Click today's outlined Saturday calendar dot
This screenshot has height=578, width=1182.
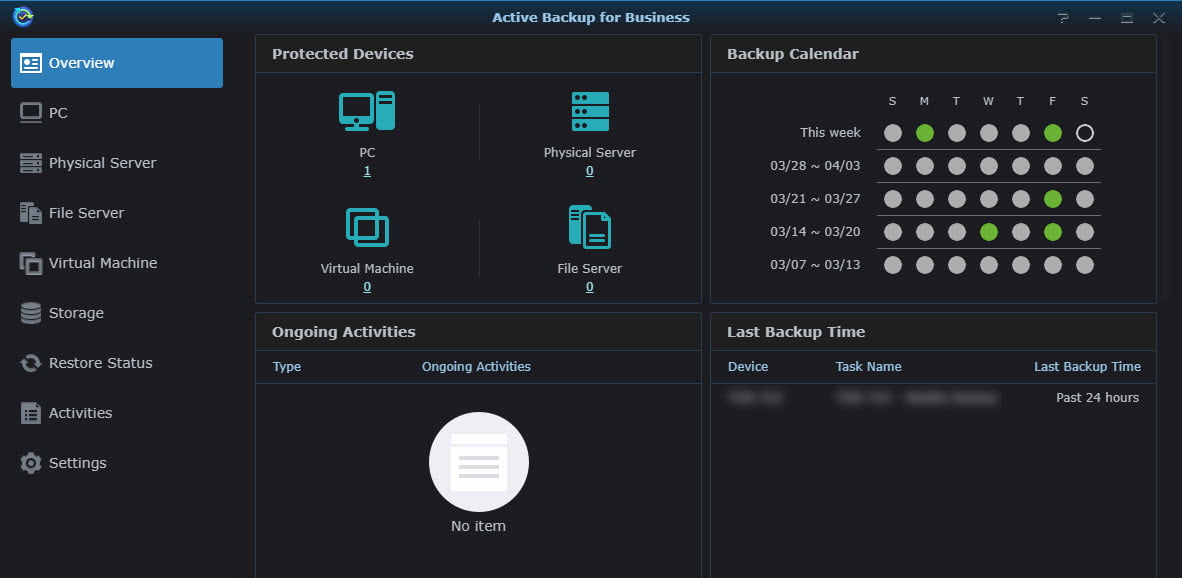click(1085, 133)
